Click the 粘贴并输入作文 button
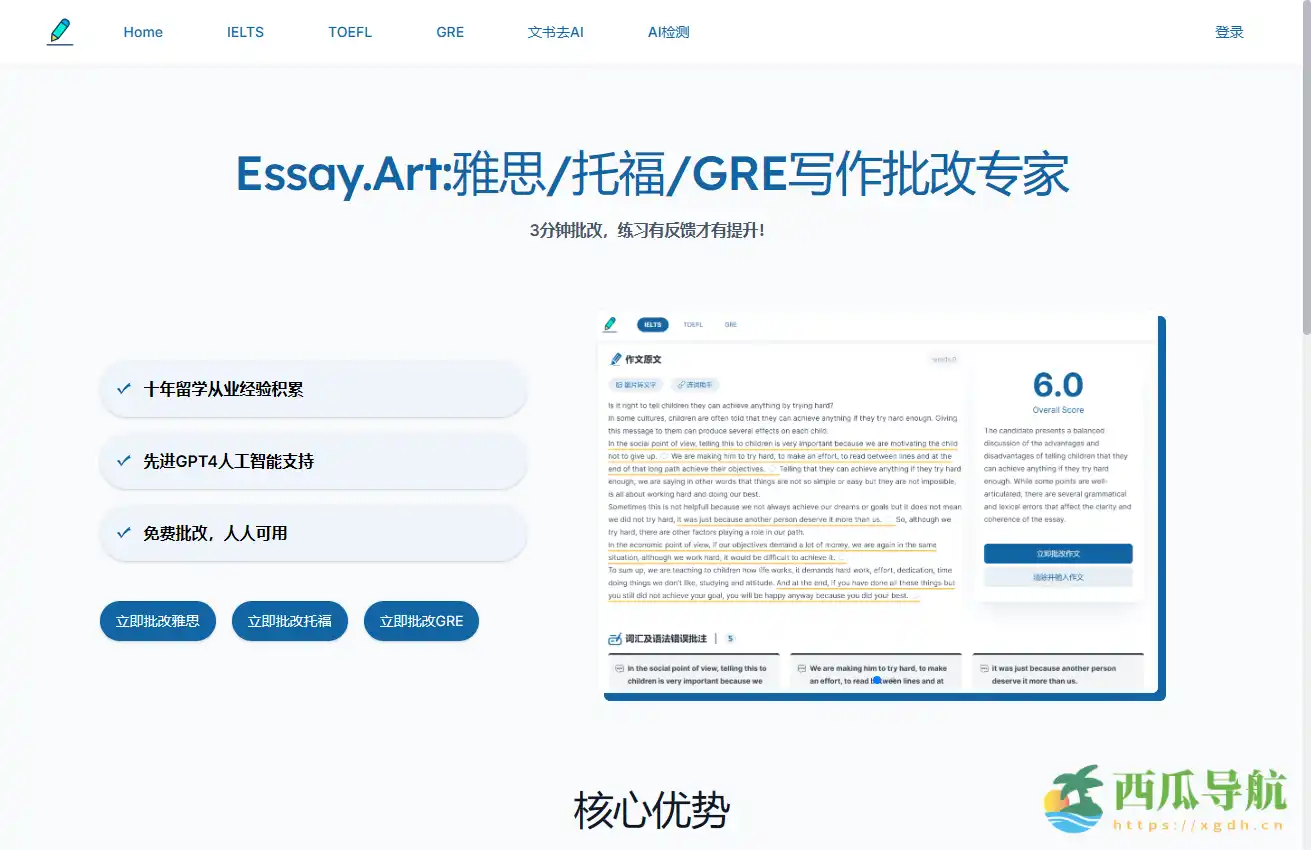Image resolution: width=1311 pixels, height=850 pixels. tap(1057, 575)
